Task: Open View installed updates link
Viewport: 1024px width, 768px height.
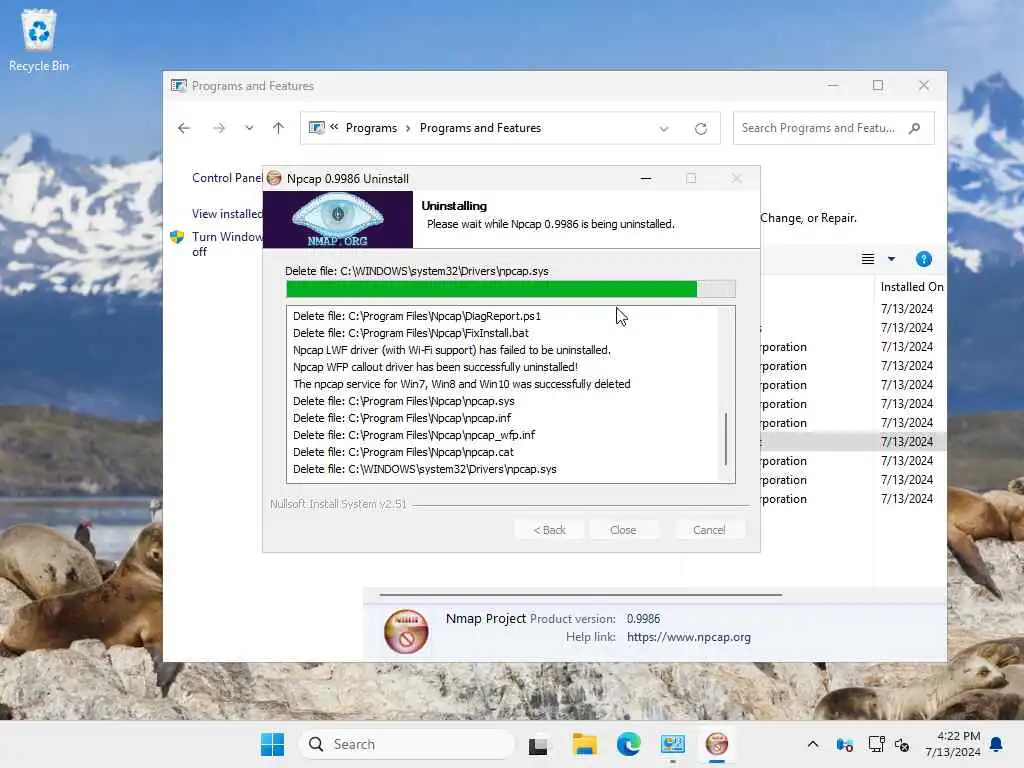Action: (x=227, y=214)
